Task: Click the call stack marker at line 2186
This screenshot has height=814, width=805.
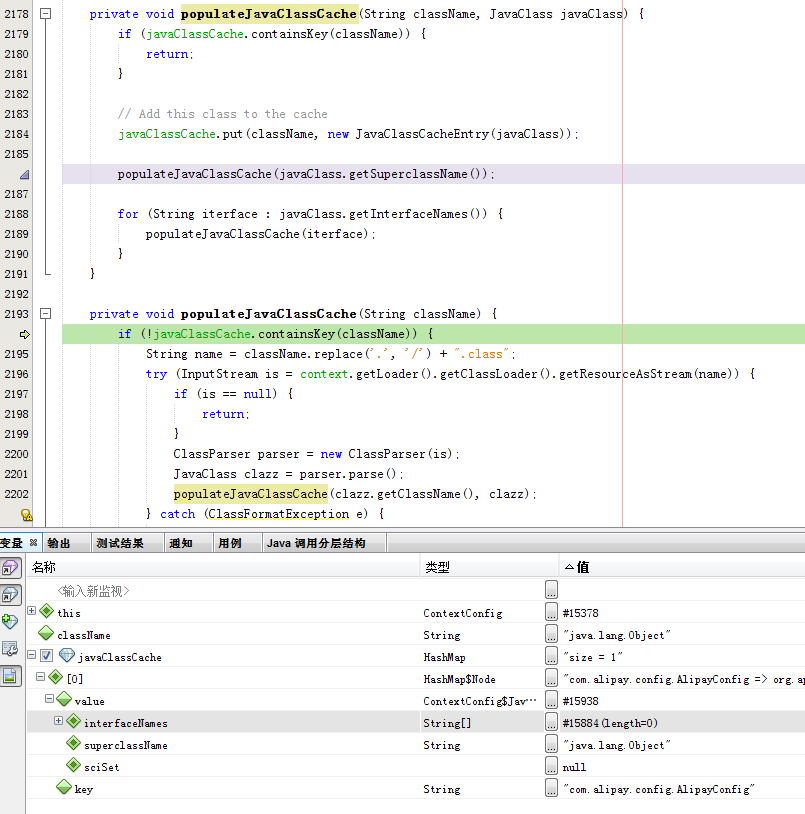Action: click(24, 174)
